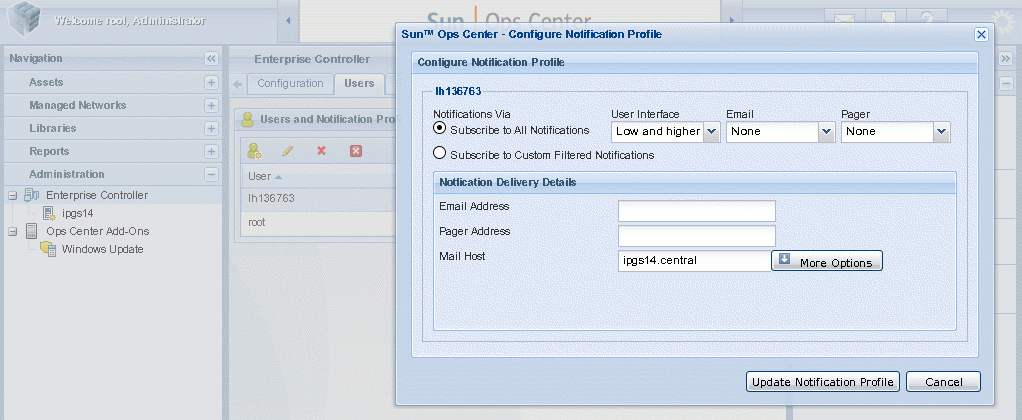Sort by the User column header
Screen dimensions: 1022x420
pos(317,176)
